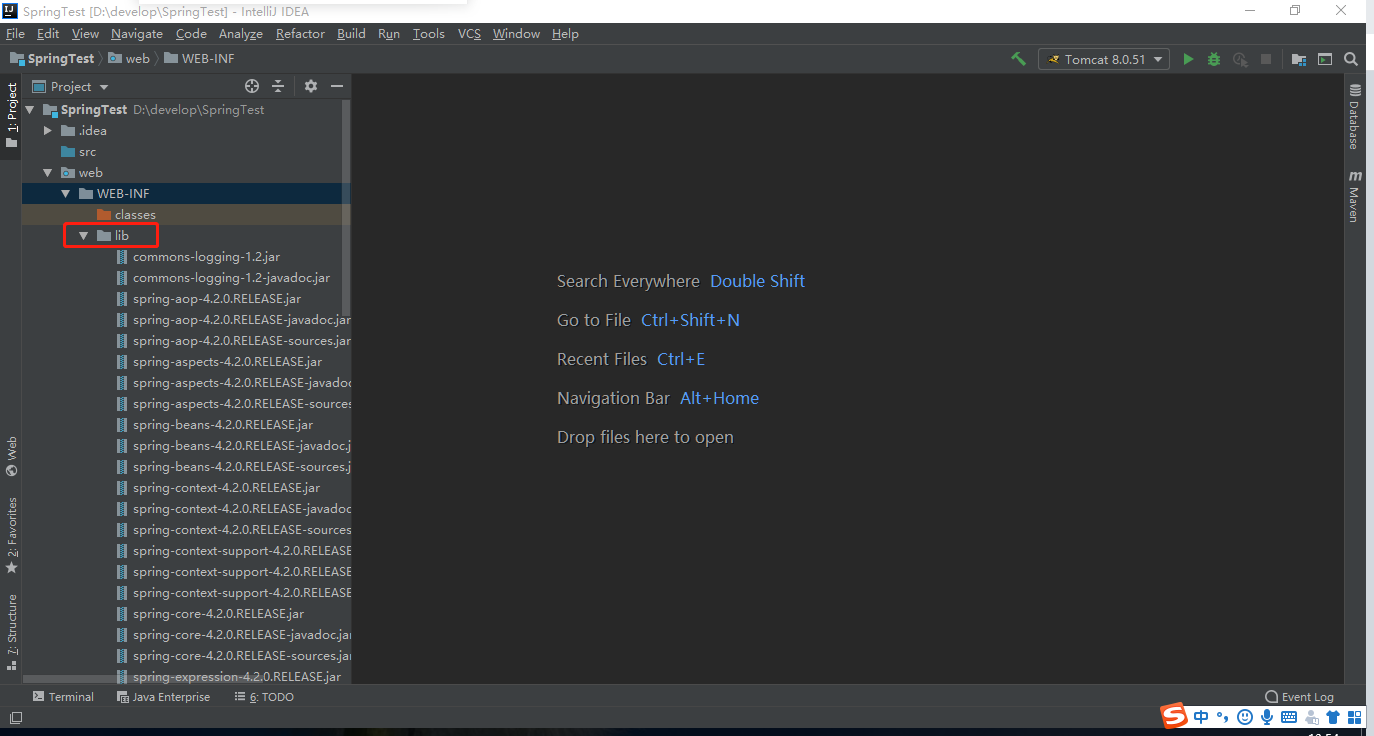Click the green Build Project hammer icon
The width and height of the screenshot is (1374, 736).
(x=1018, y=59)
